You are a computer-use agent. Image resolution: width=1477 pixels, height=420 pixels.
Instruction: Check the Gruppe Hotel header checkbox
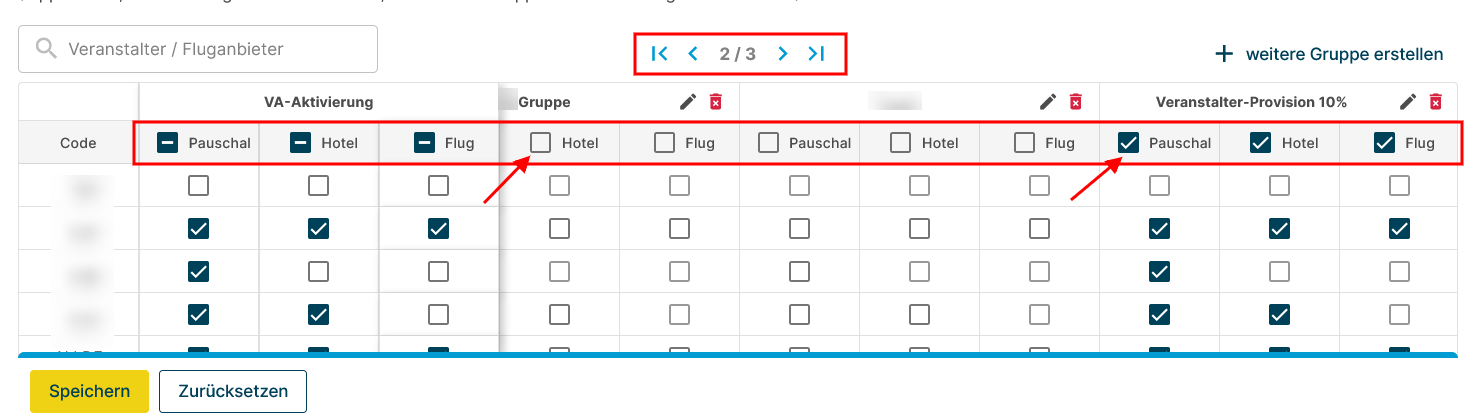click(x=540, y=143)
